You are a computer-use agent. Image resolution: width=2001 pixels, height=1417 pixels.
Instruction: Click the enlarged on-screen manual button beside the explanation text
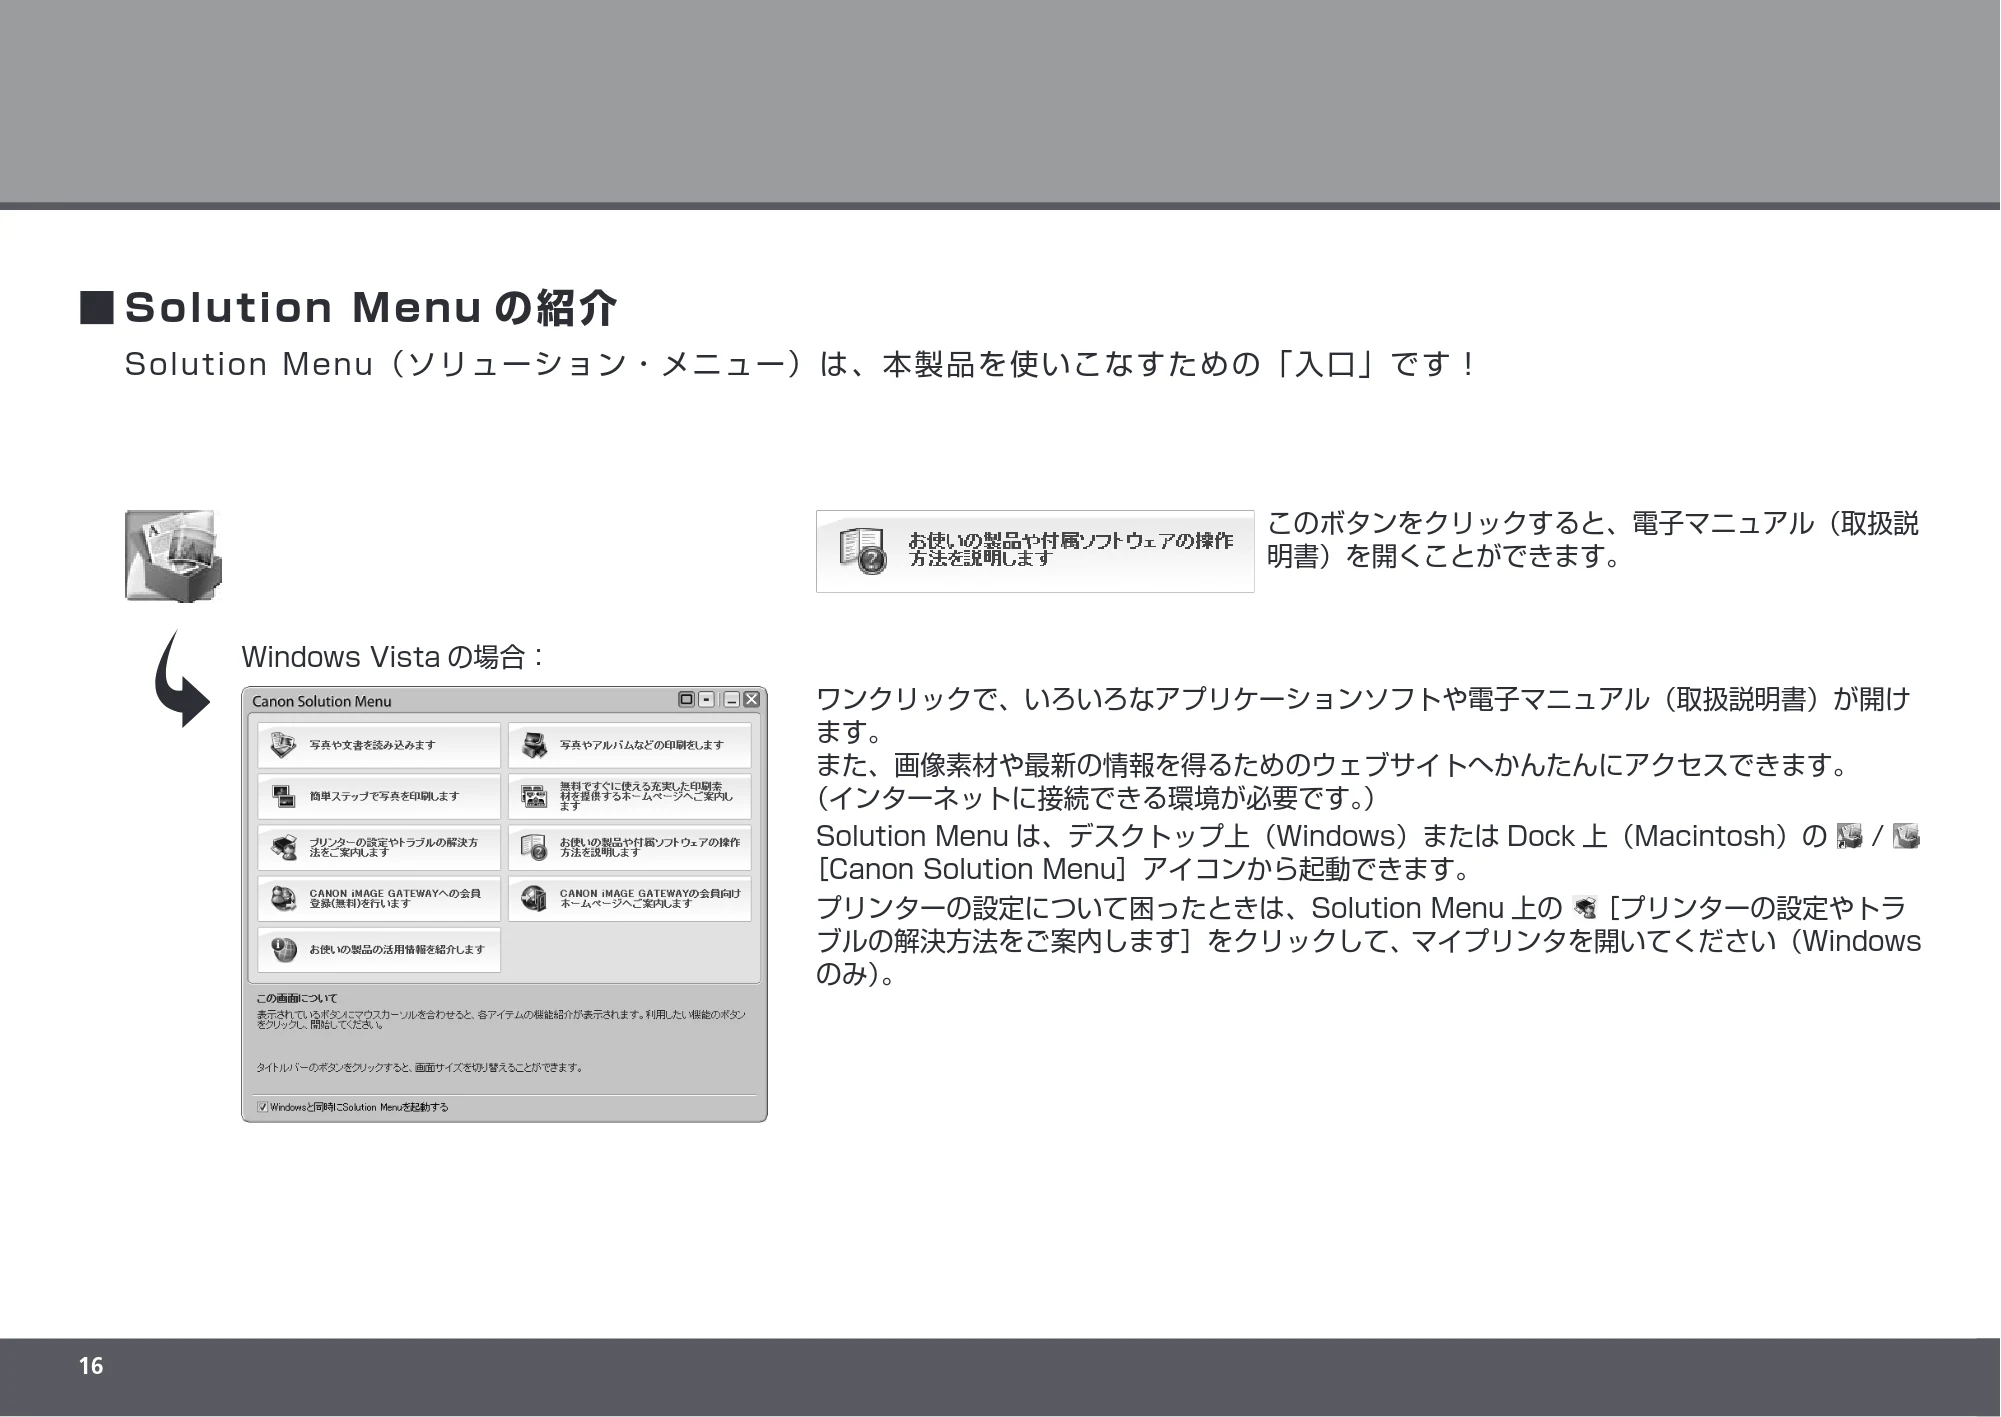coord(1035,551)
